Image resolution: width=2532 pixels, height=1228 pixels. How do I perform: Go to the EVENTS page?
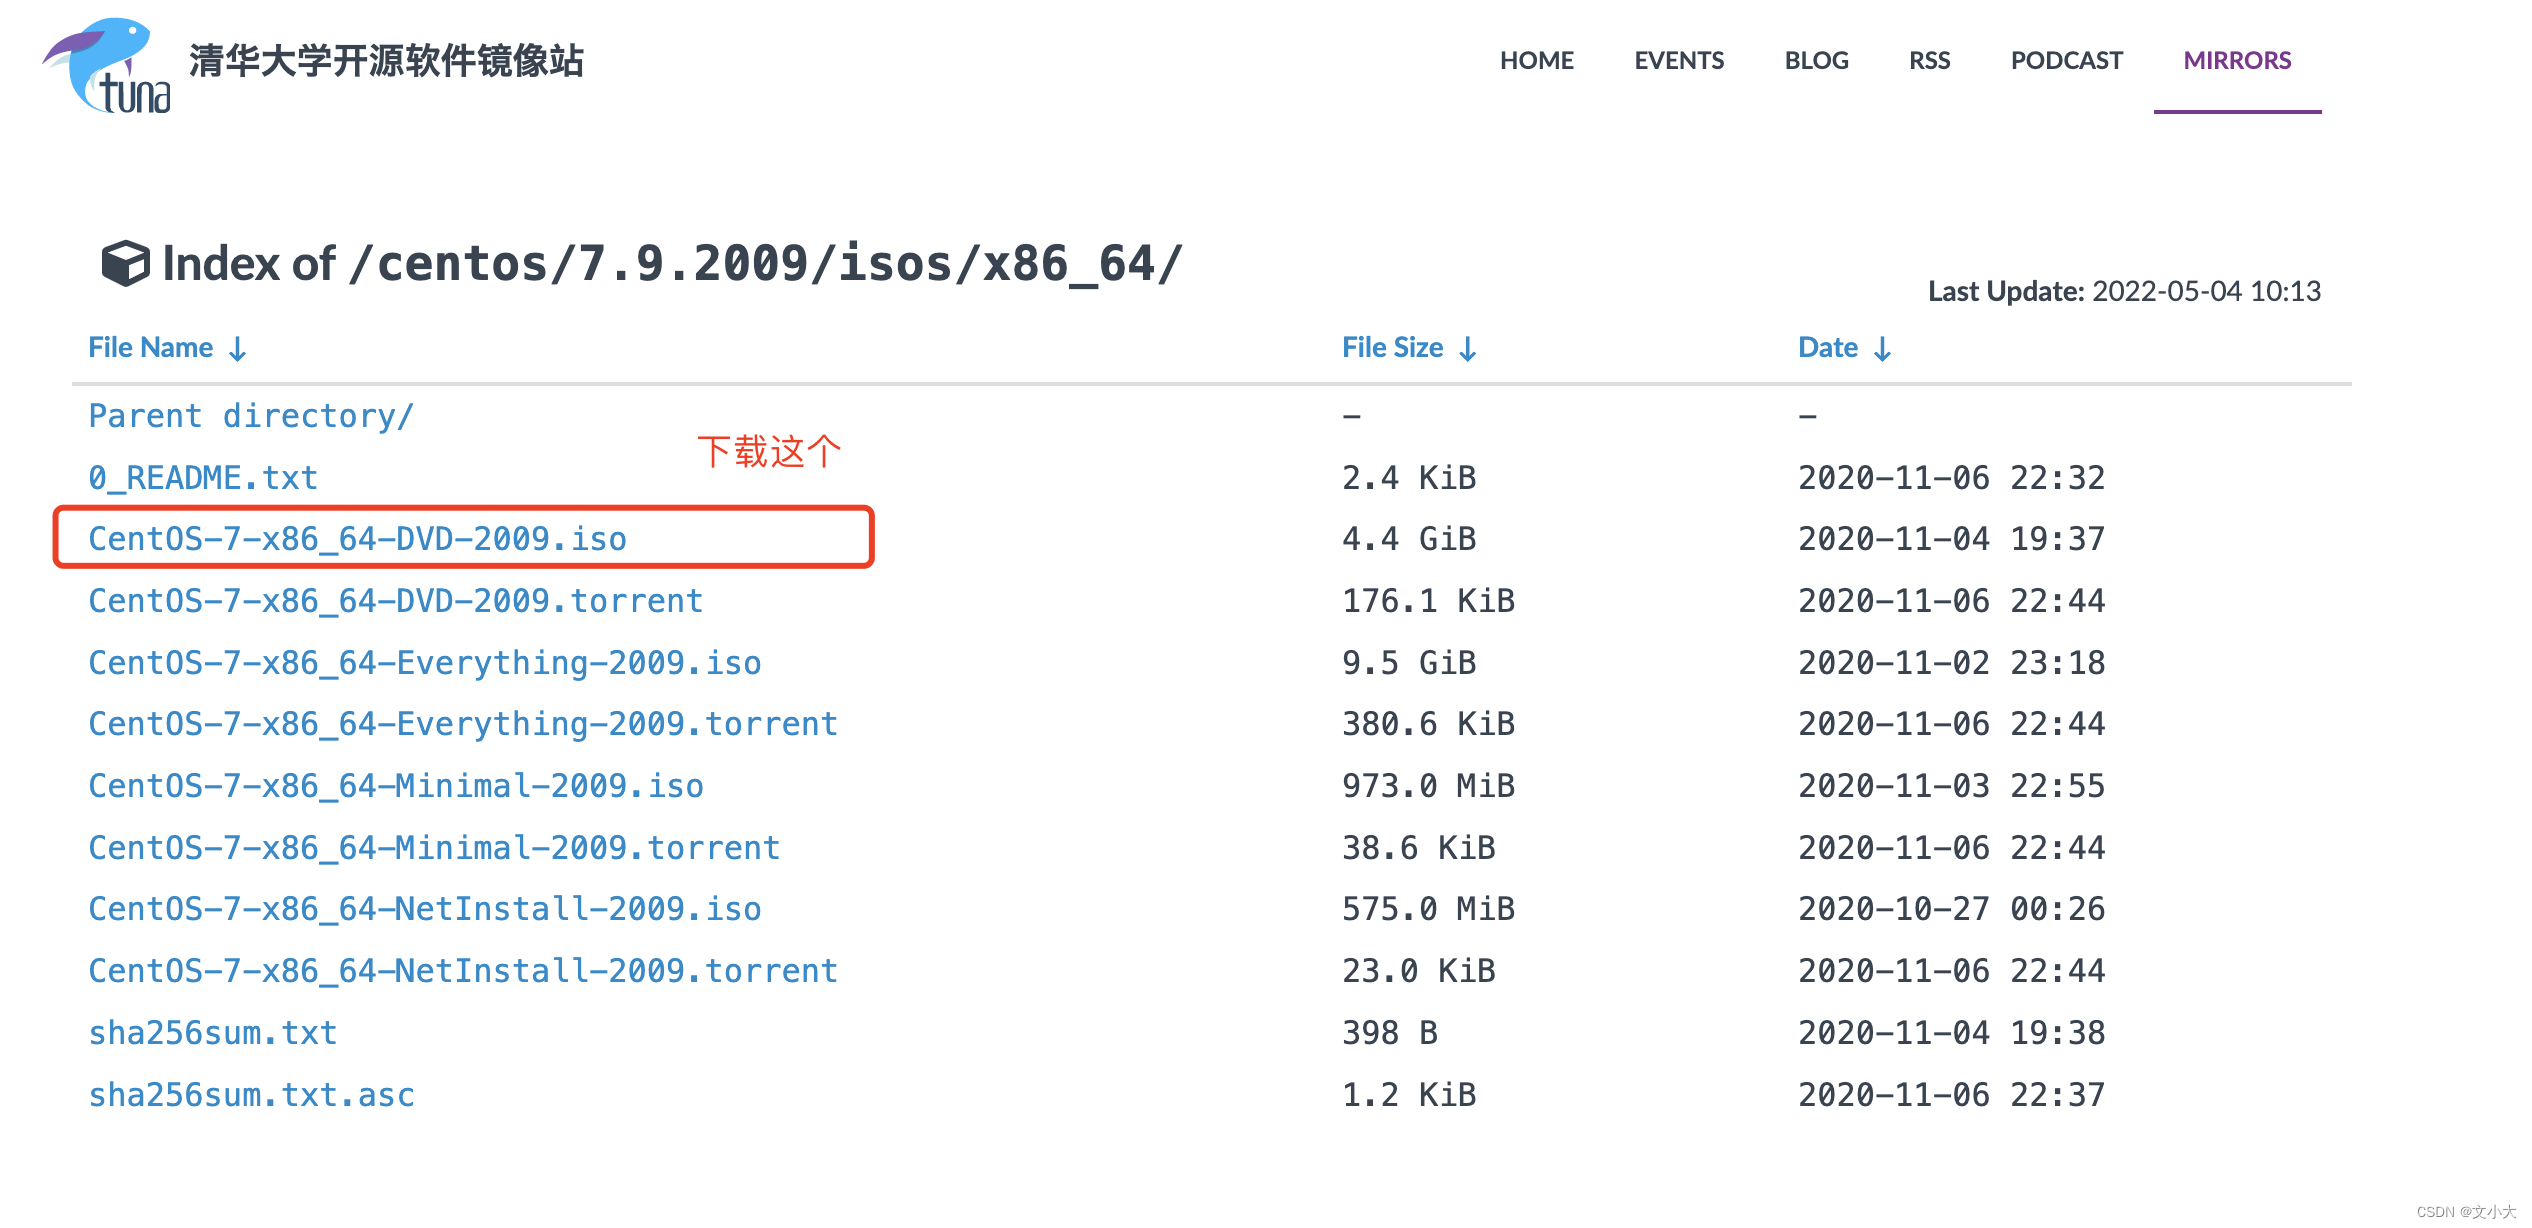[1678, 60]
